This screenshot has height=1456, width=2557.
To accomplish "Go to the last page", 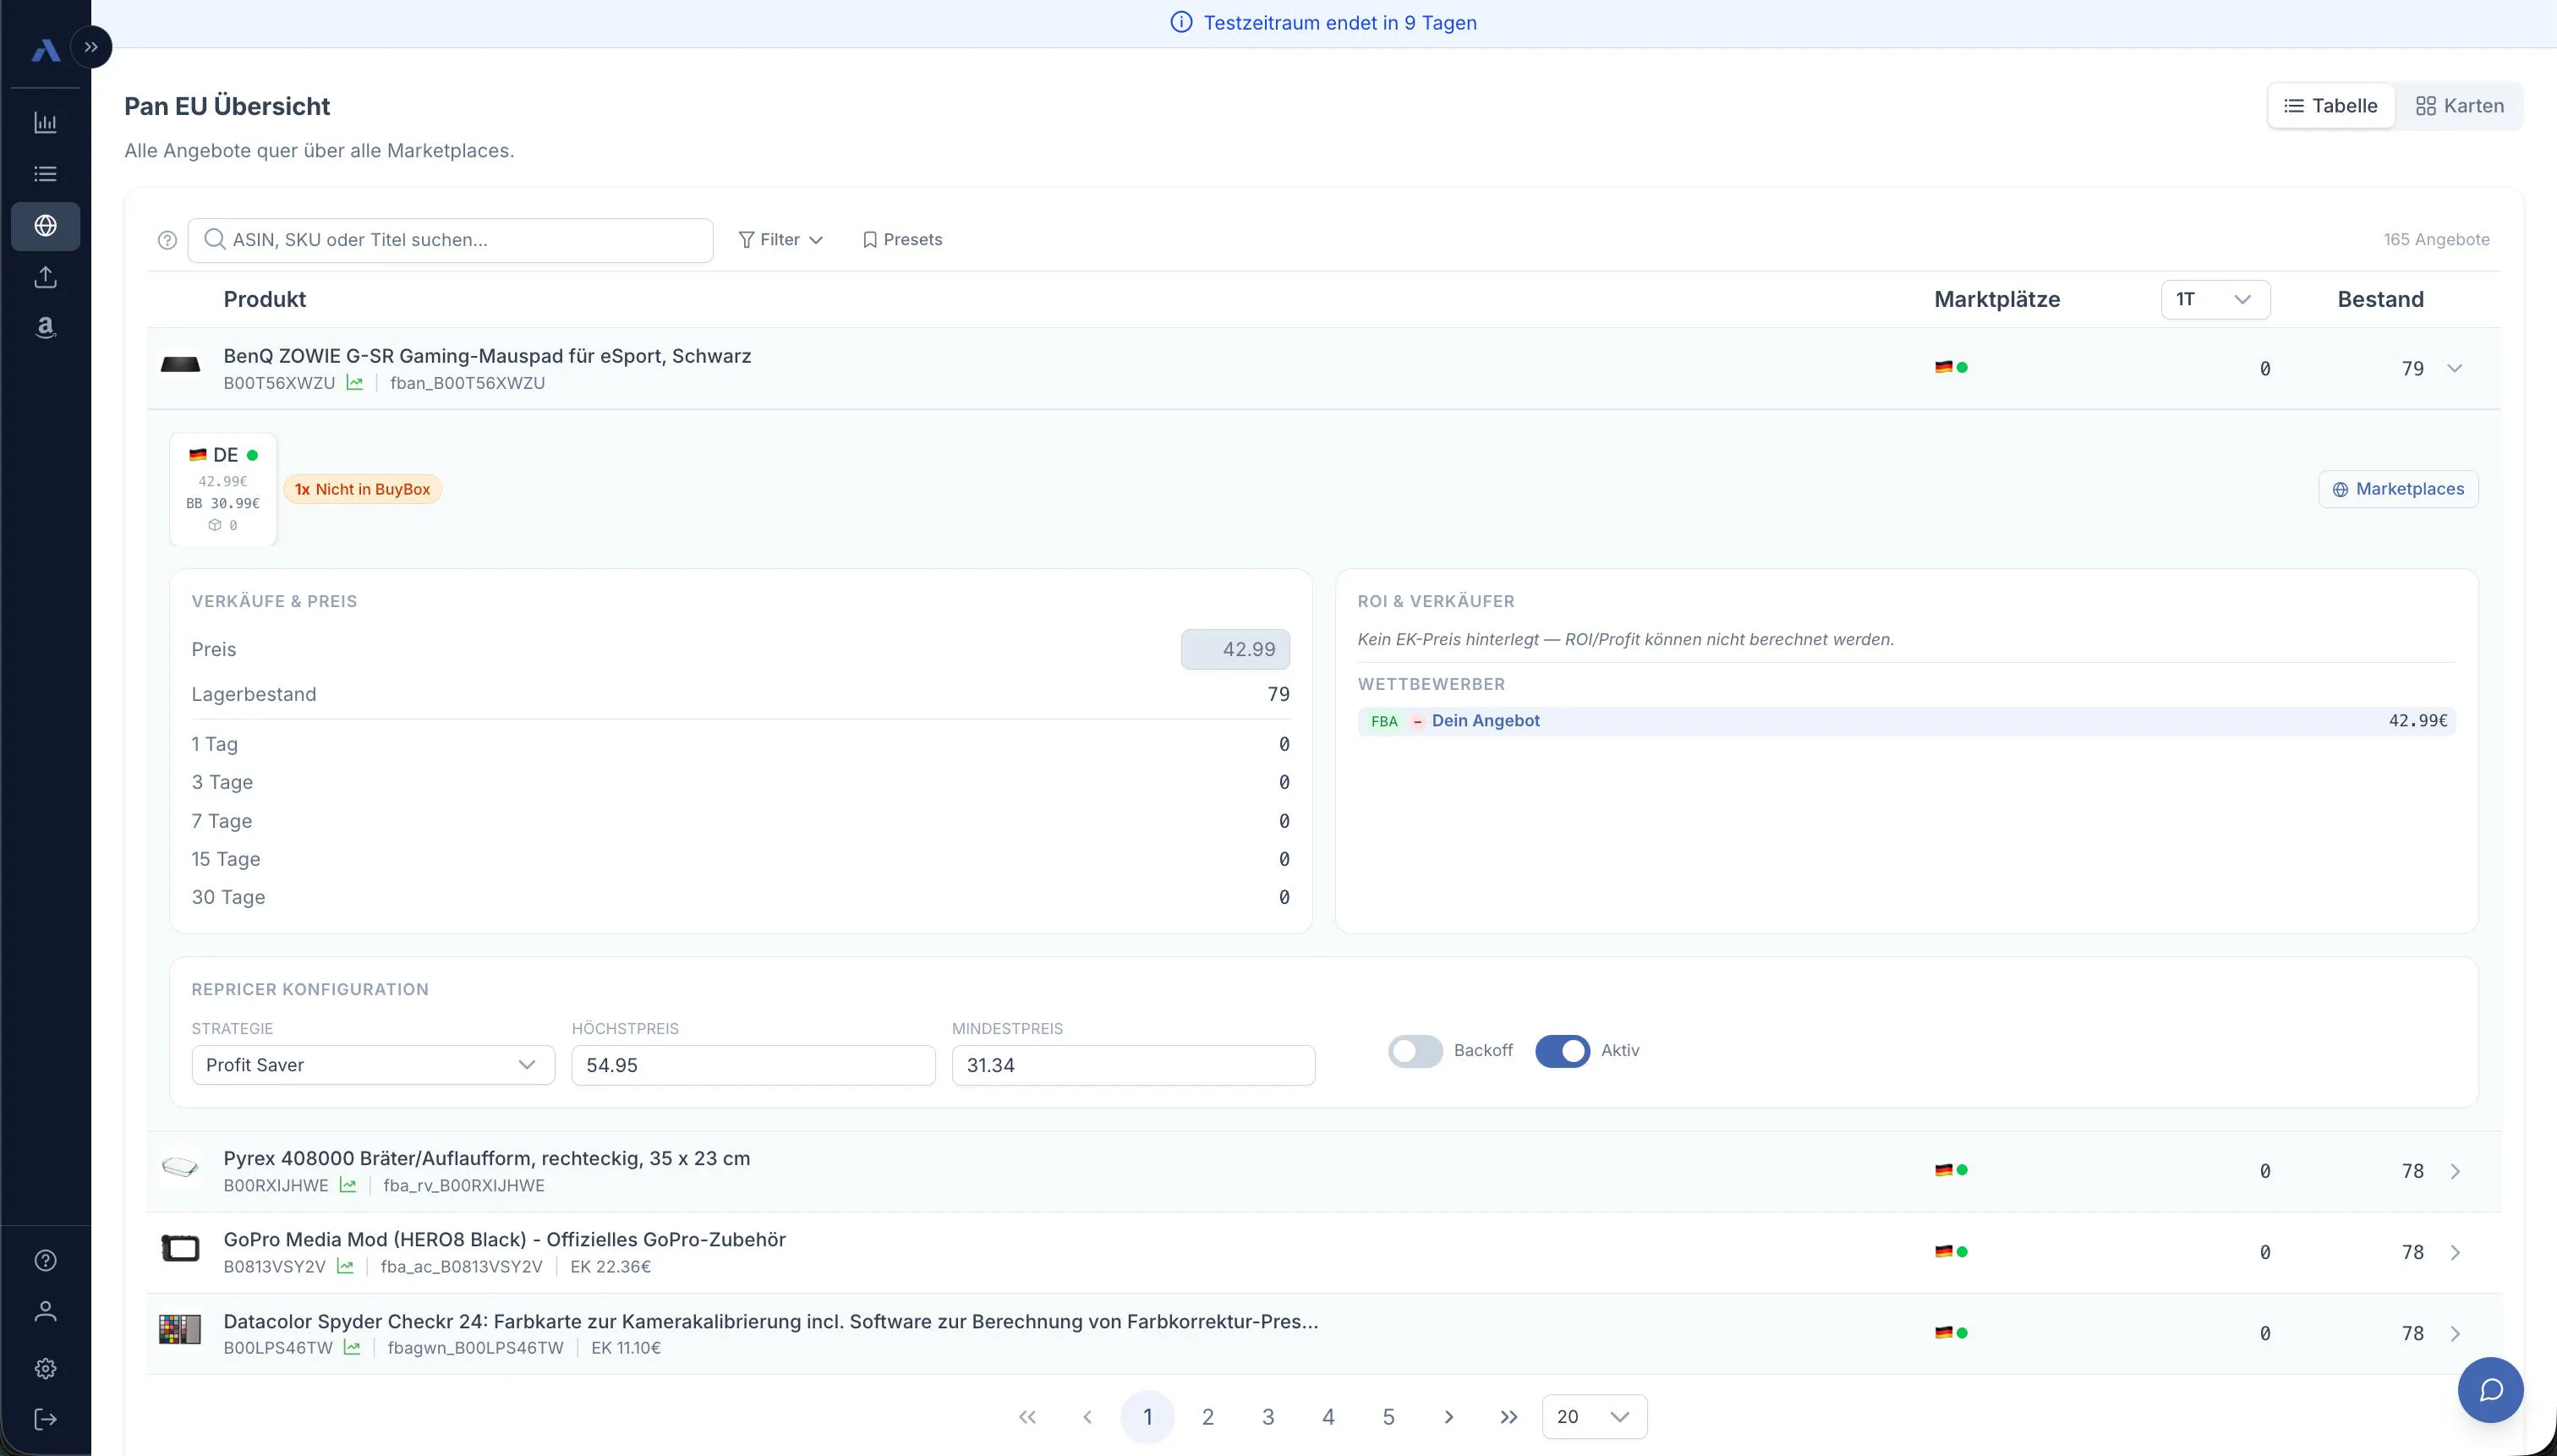I will pyautogui.click(x=1509, y=1417).
